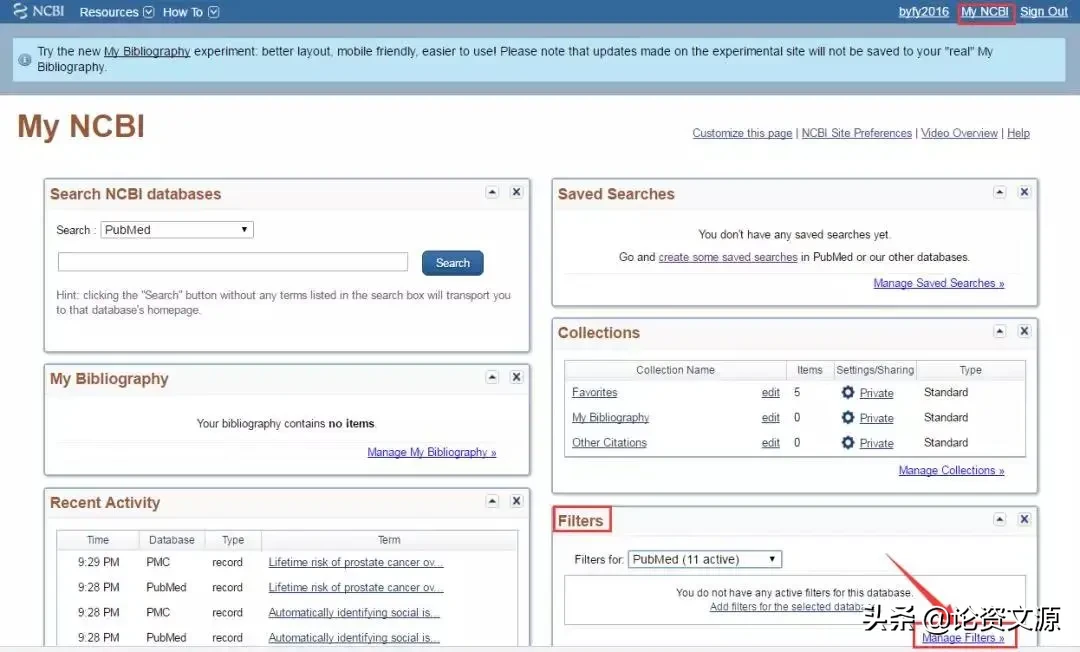This screenshot has width=1080, height=652.
Task: Click Private setting for My Bibliography
Action: tap(876, 418)
